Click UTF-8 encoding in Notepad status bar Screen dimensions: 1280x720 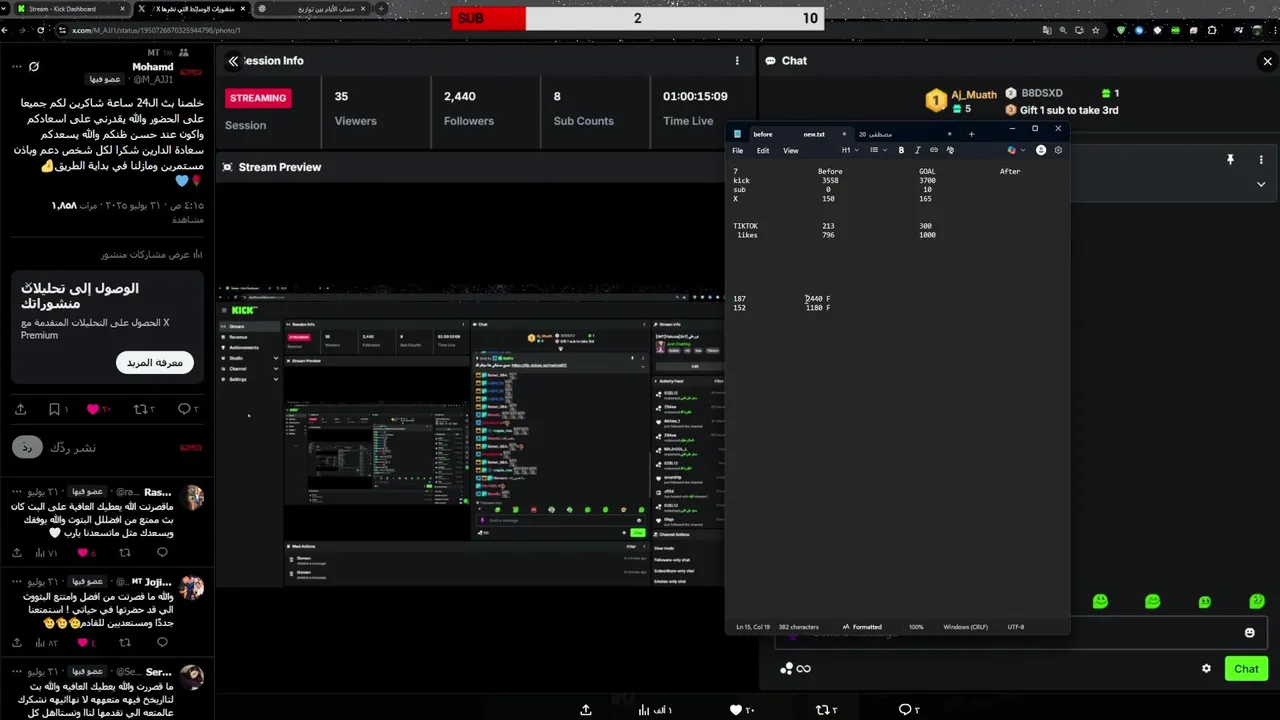click(x=1016, y=627)
